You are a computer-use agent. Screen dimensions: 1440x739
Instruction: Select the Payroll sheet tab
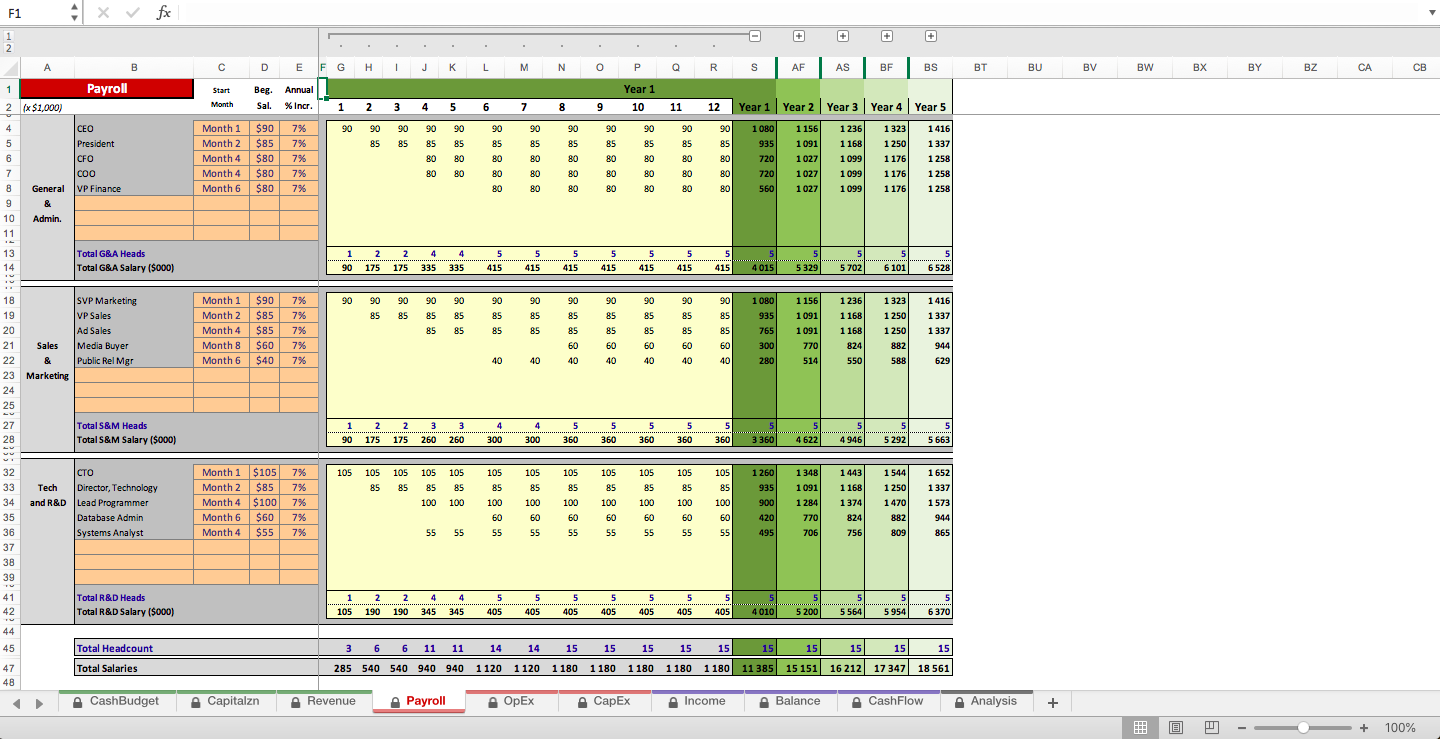(x=419, y=701)
